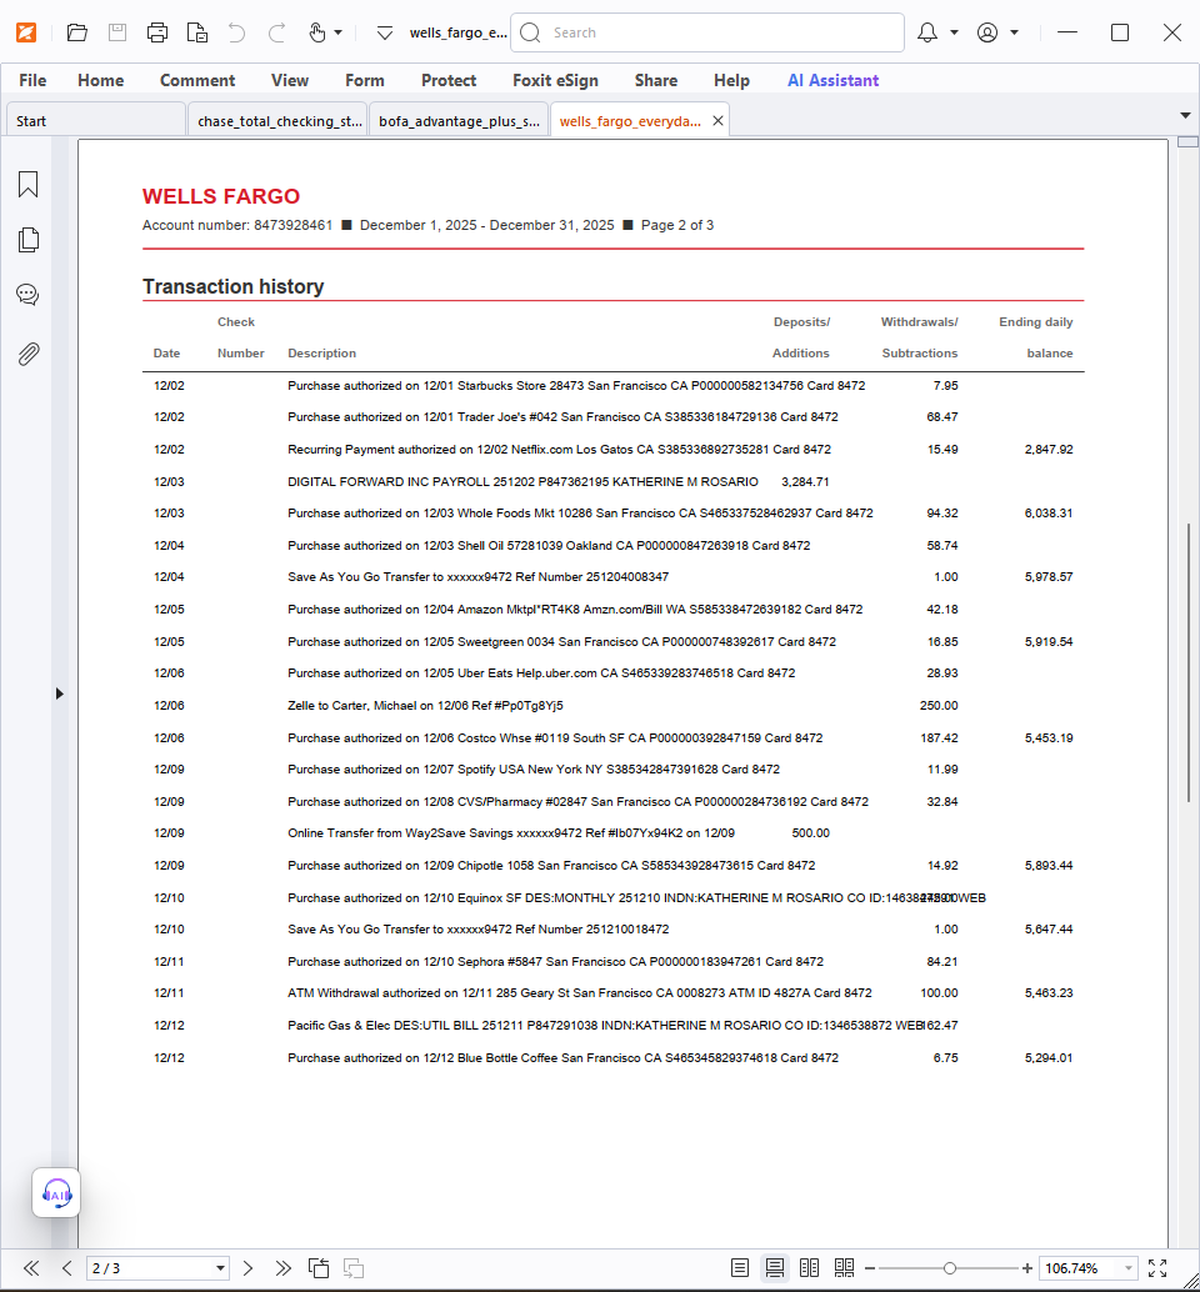
Task: Close the wells_fargo_everyday document tab
Action: click(718, 121)
